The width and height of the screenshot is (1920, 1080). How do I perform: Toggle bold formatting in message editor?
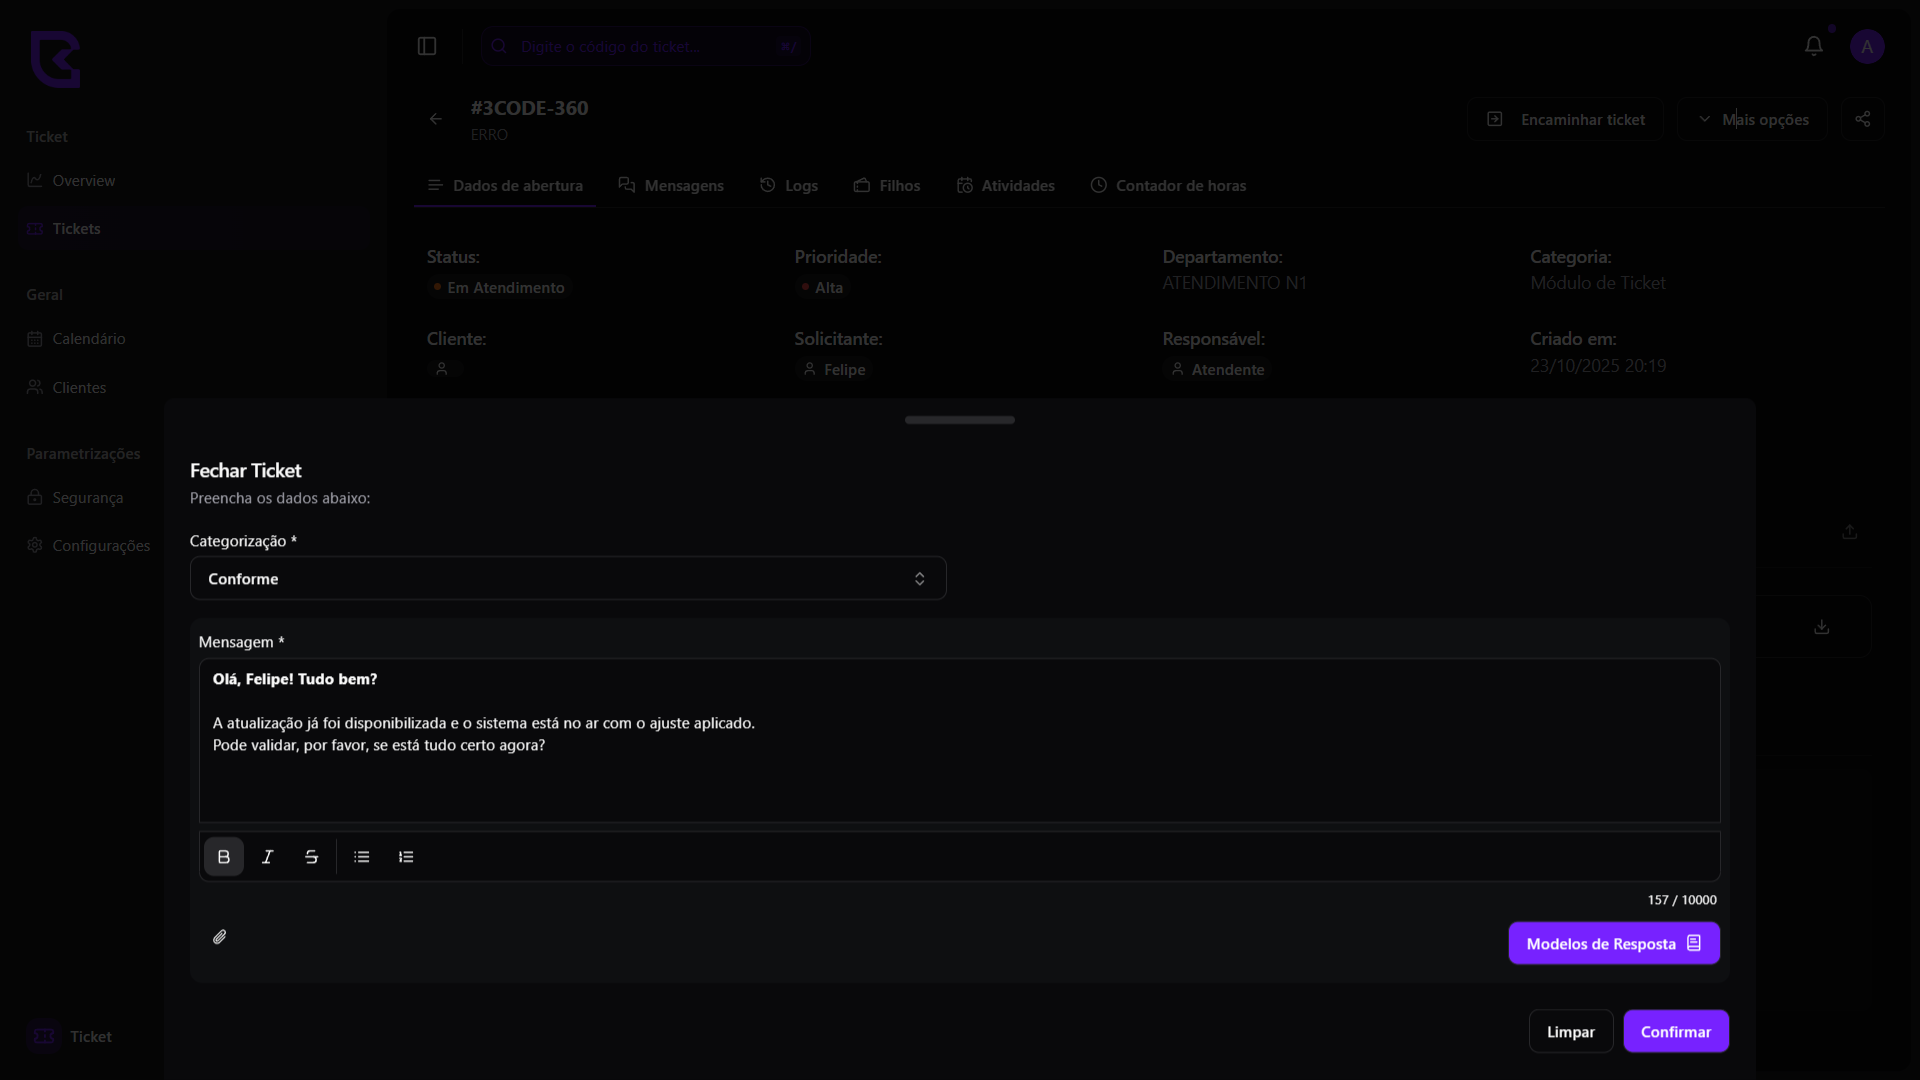224,857
